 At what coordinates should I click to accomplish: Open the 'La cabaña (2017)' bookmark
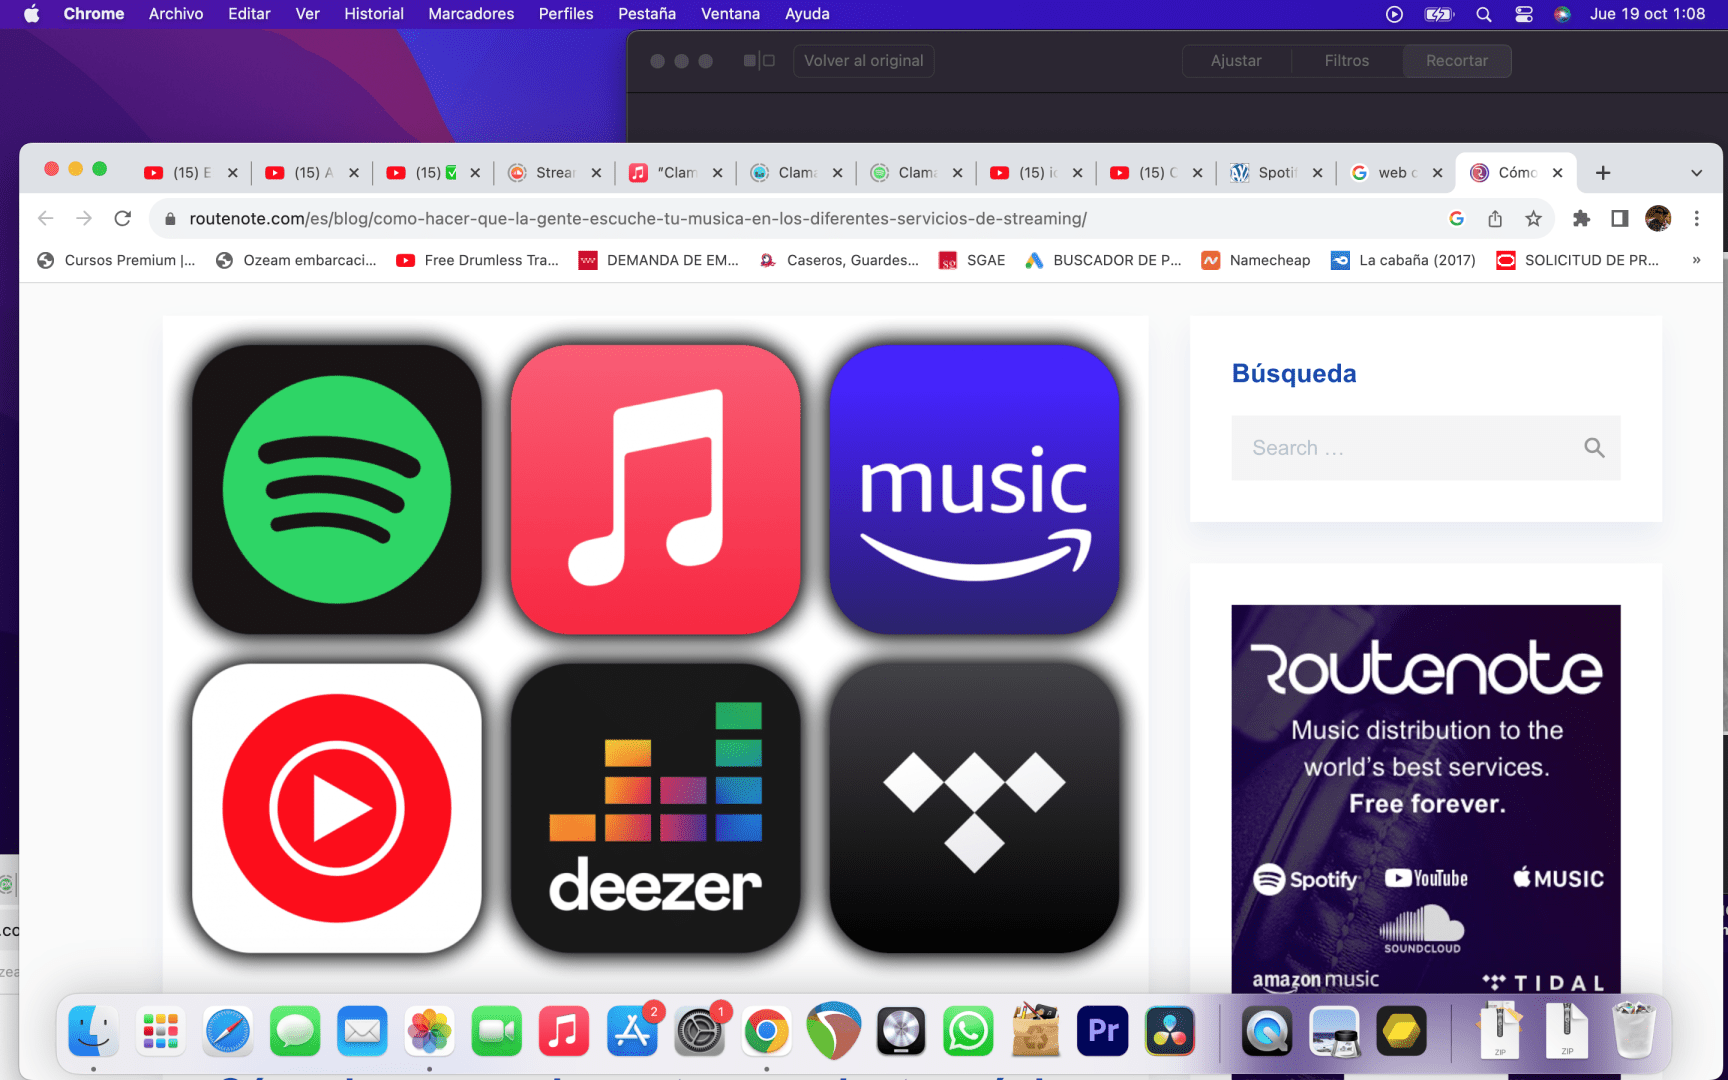[x=1403, y=260]
